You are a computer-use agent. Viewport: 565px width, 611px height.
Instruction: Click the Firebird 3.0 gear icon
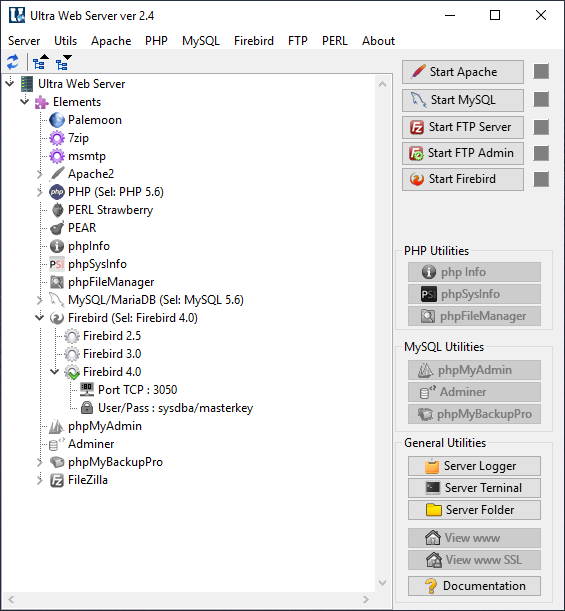(x=72, y=354)
